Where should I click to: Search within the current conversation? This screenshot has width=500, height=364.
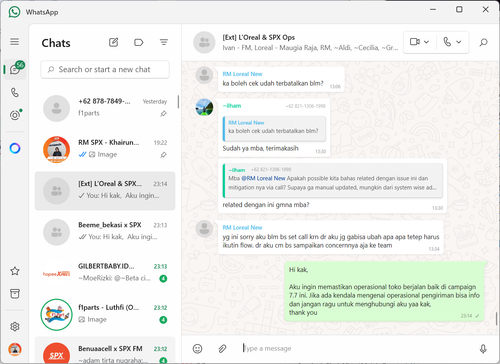pos(483,42)
